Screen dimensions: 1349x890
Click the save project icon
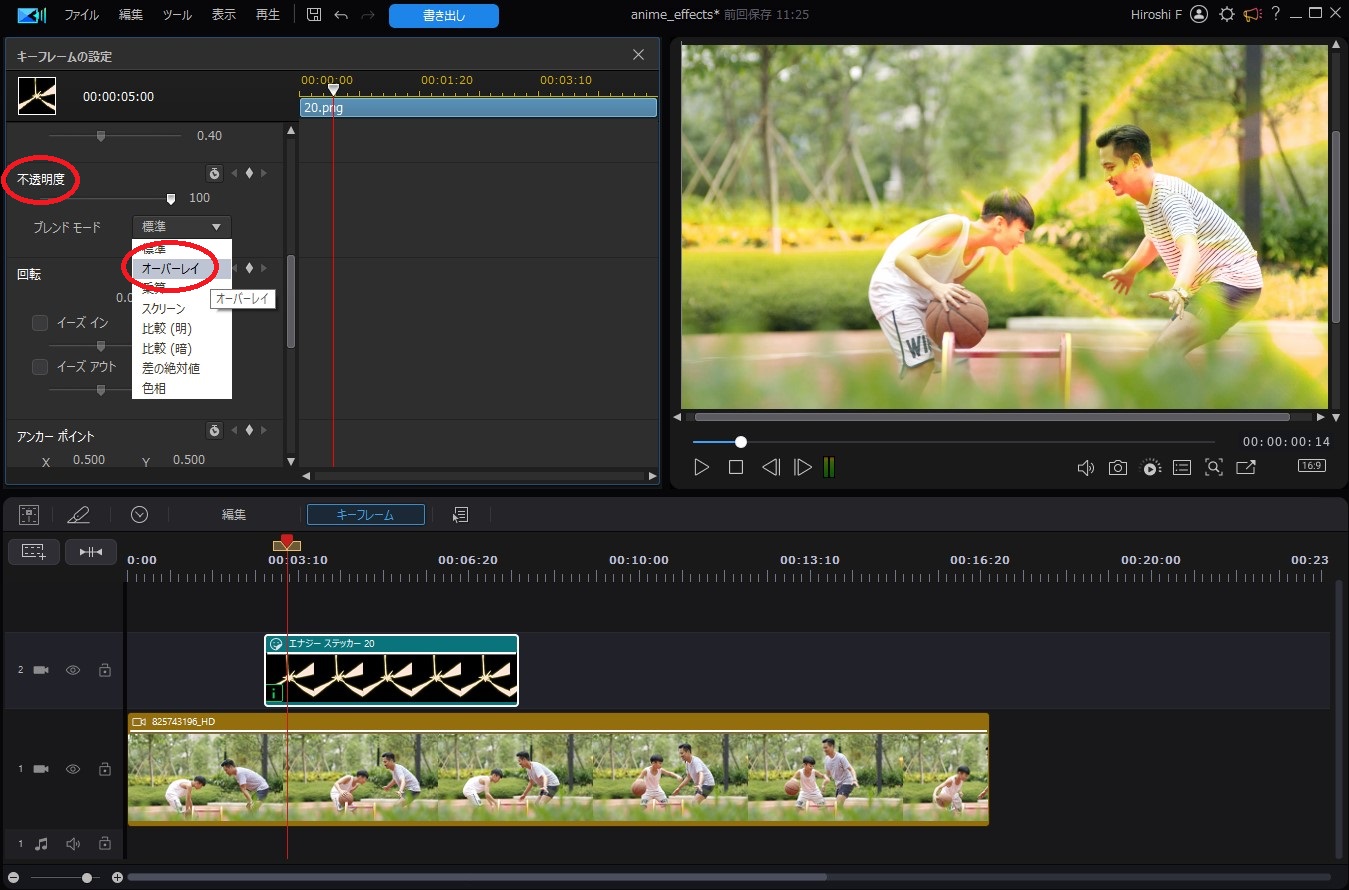coord(314,15)
